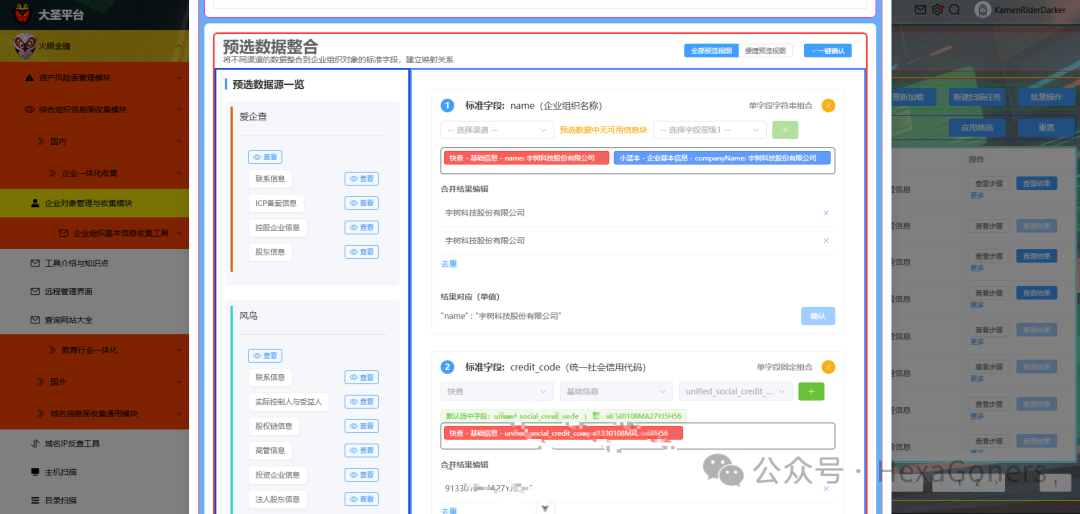1080x514 pixels.
Task: Click the search magnifier icon in header
Action: click(955, 10)
